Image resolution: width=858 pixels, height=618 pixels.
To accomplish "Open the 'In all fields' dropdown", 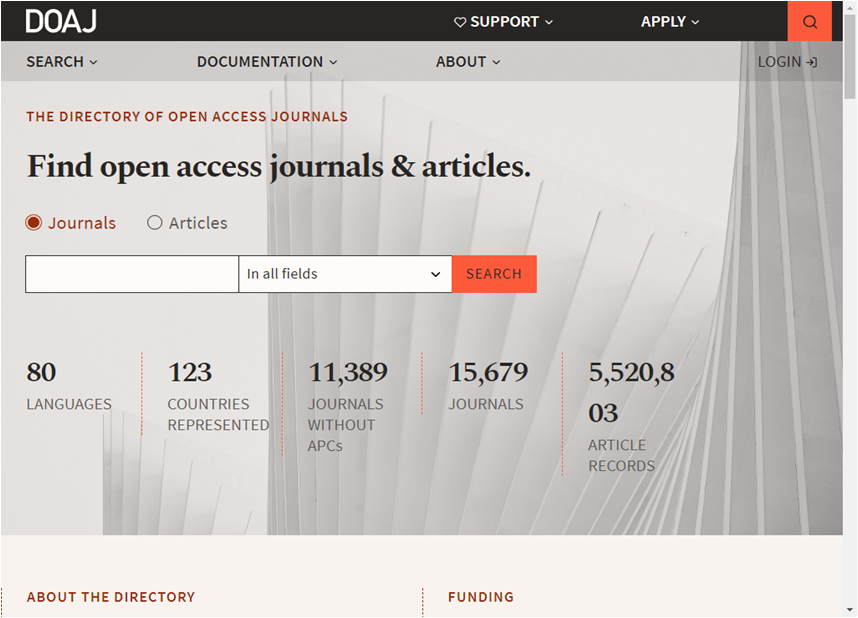I will click(345, 274).
